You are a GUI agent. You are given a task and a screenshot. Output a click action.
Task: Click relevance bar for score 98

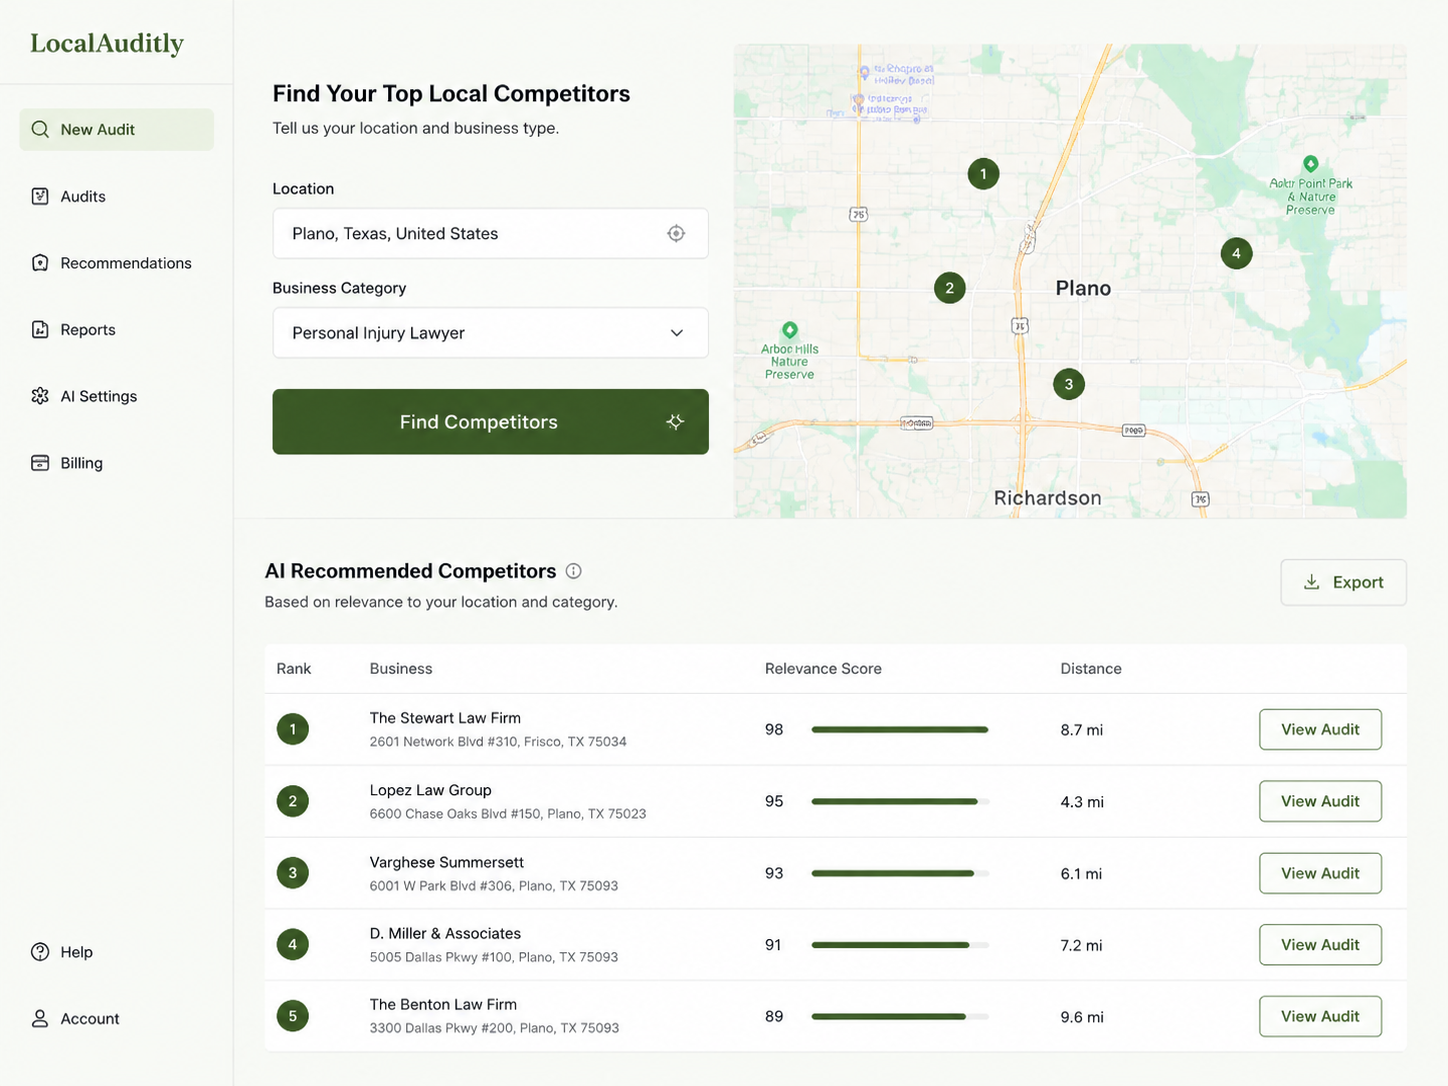(x=900, y=730)
